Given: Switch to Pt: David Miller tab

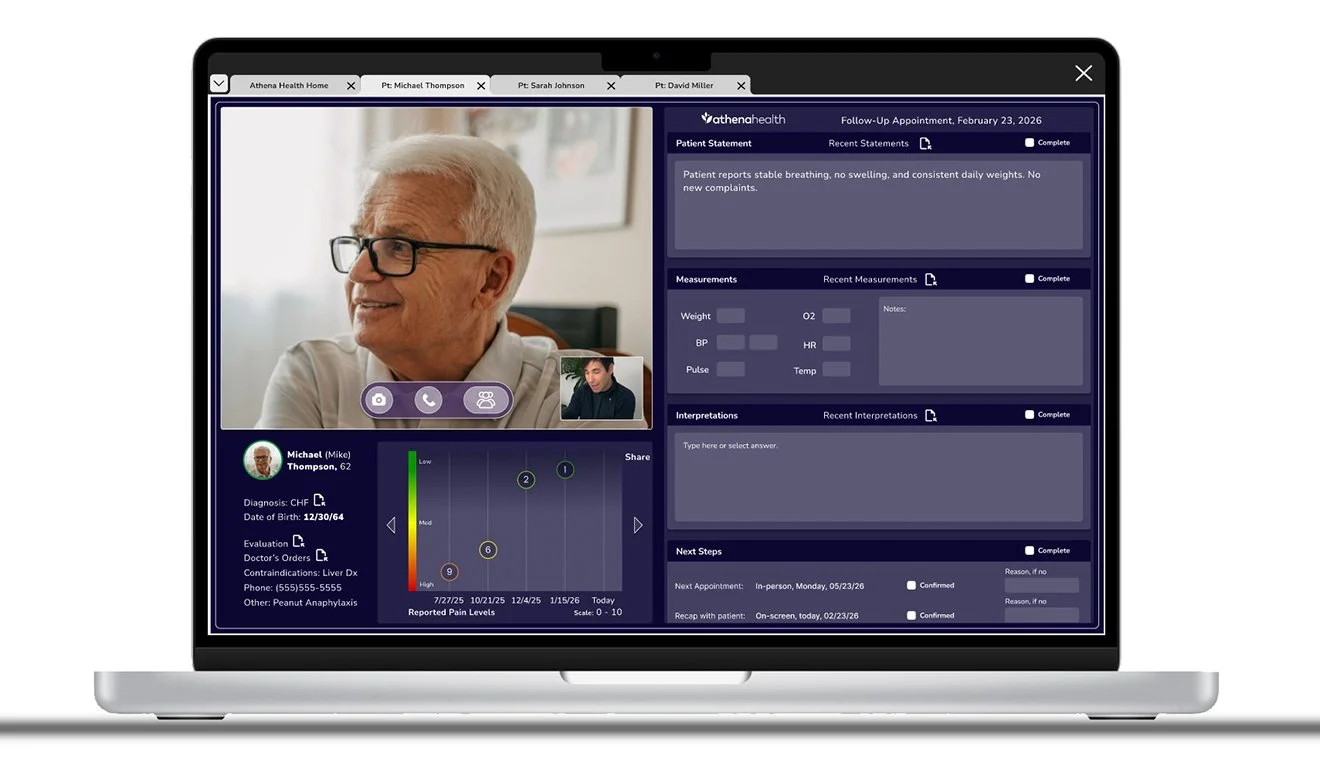Looking at the screenshot, I should coord(684,86).
